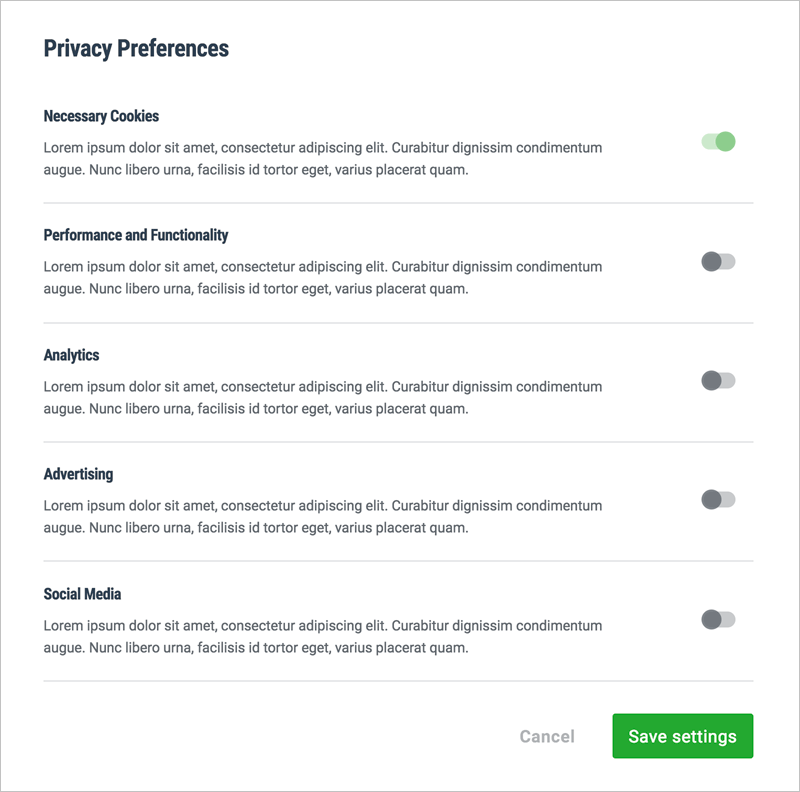Click the Cancel button
800x792 pixels.
coord(547,736)
